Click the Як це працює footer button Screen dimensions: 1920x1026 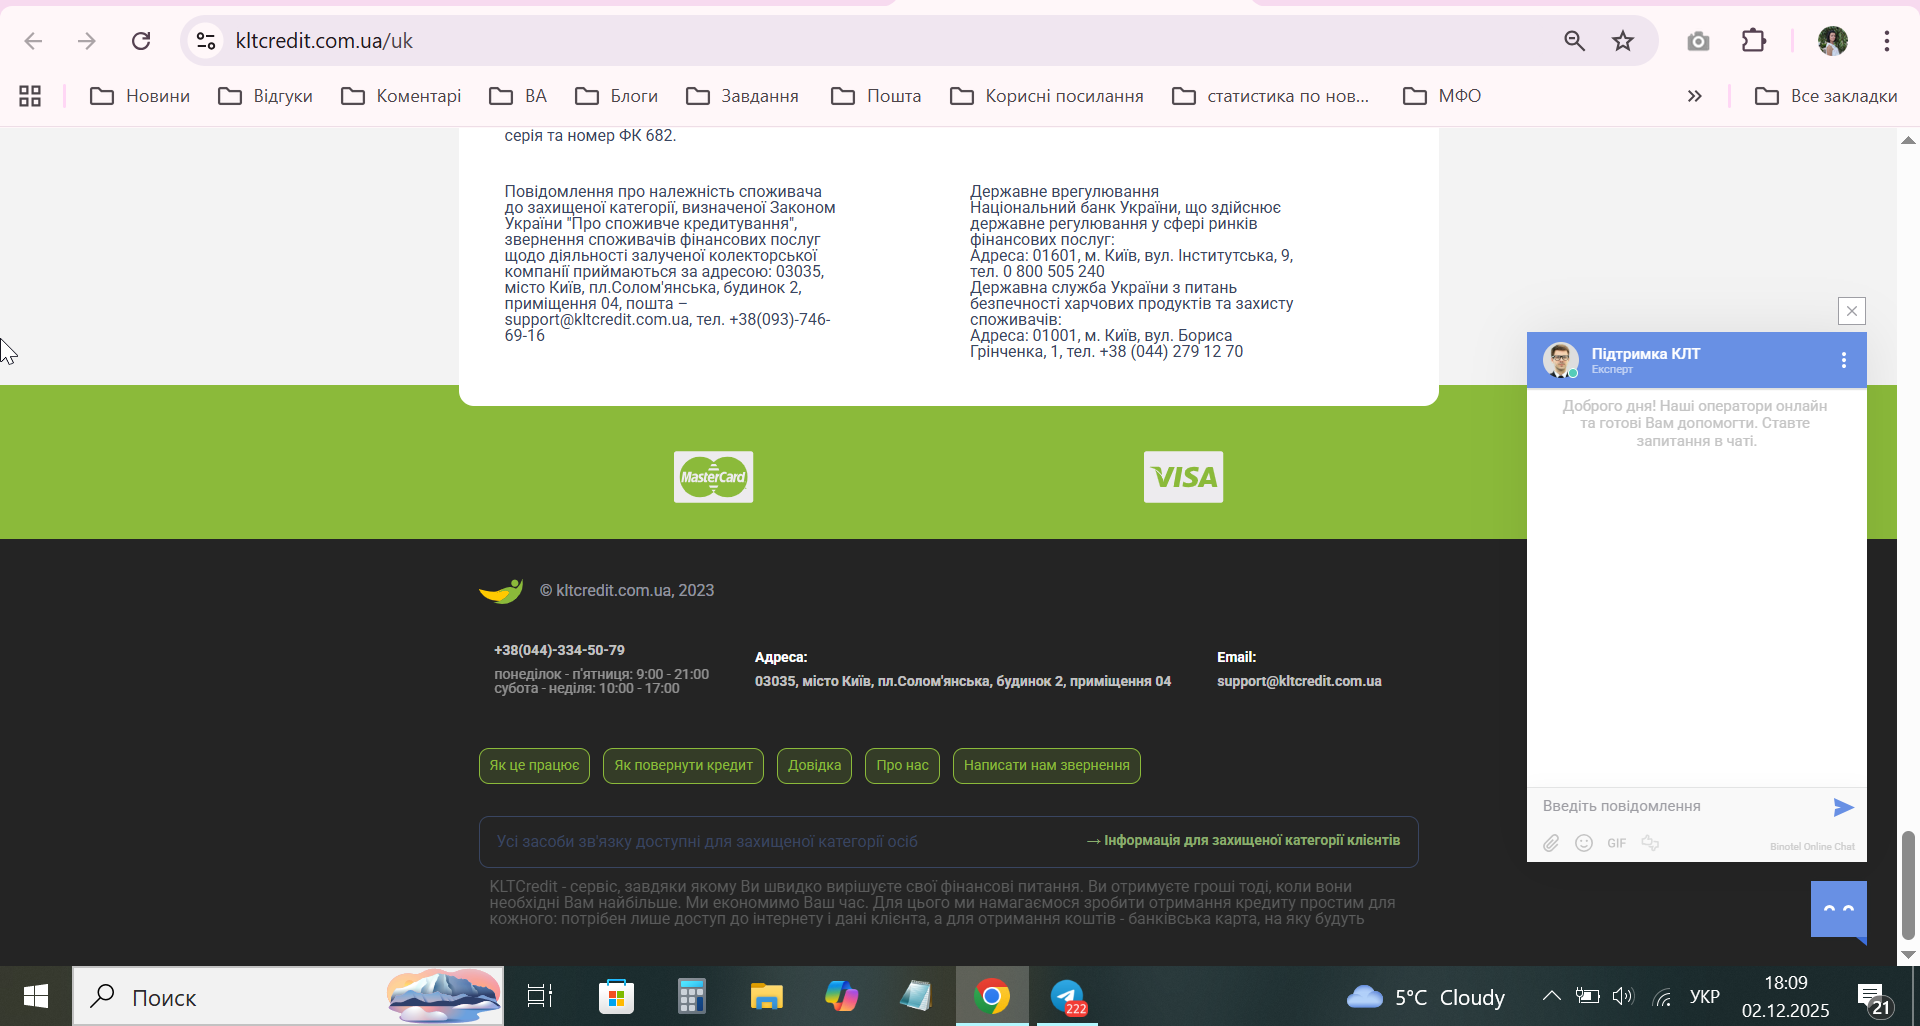(x=534, y=766)
